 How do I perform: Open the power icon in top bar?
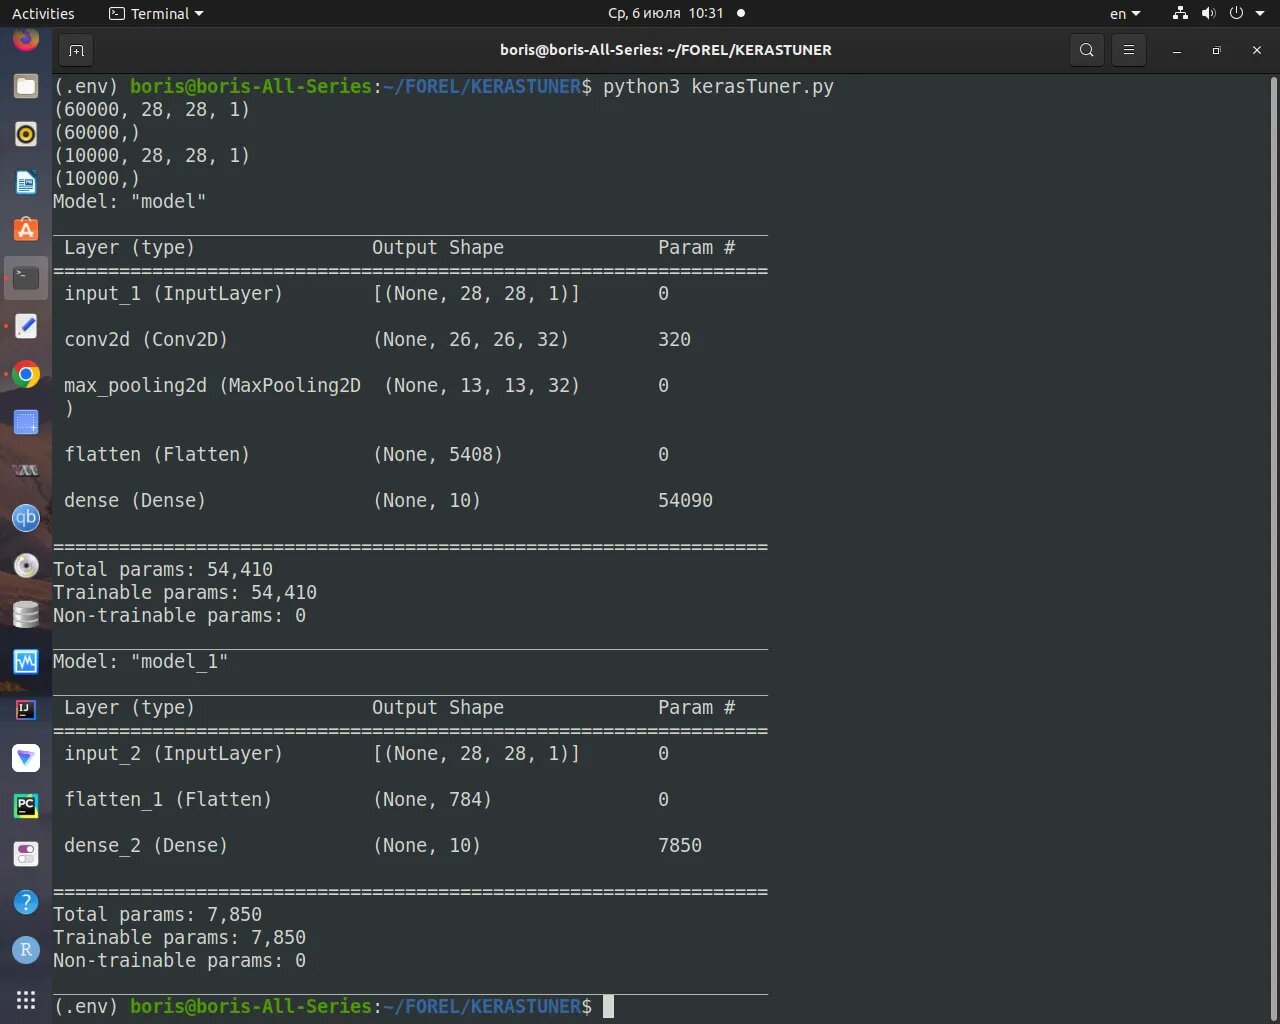point(1236,13)
